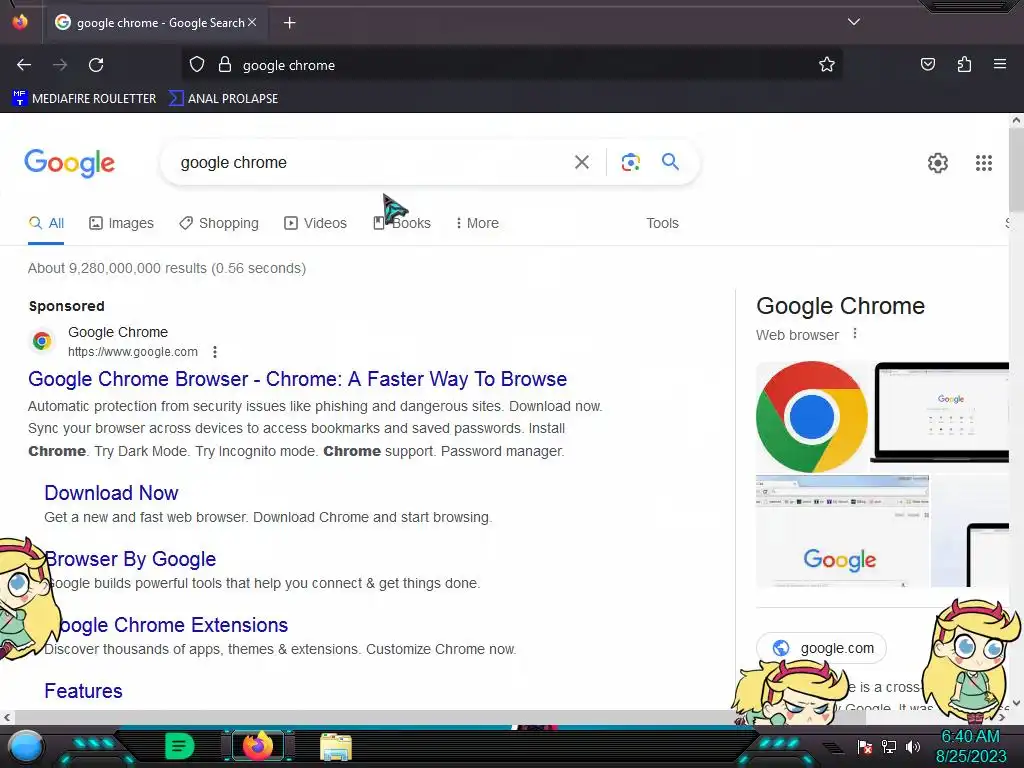The image size is (1024, 768).
Task: Close the Google Search tab
Action: coord(252,22)
